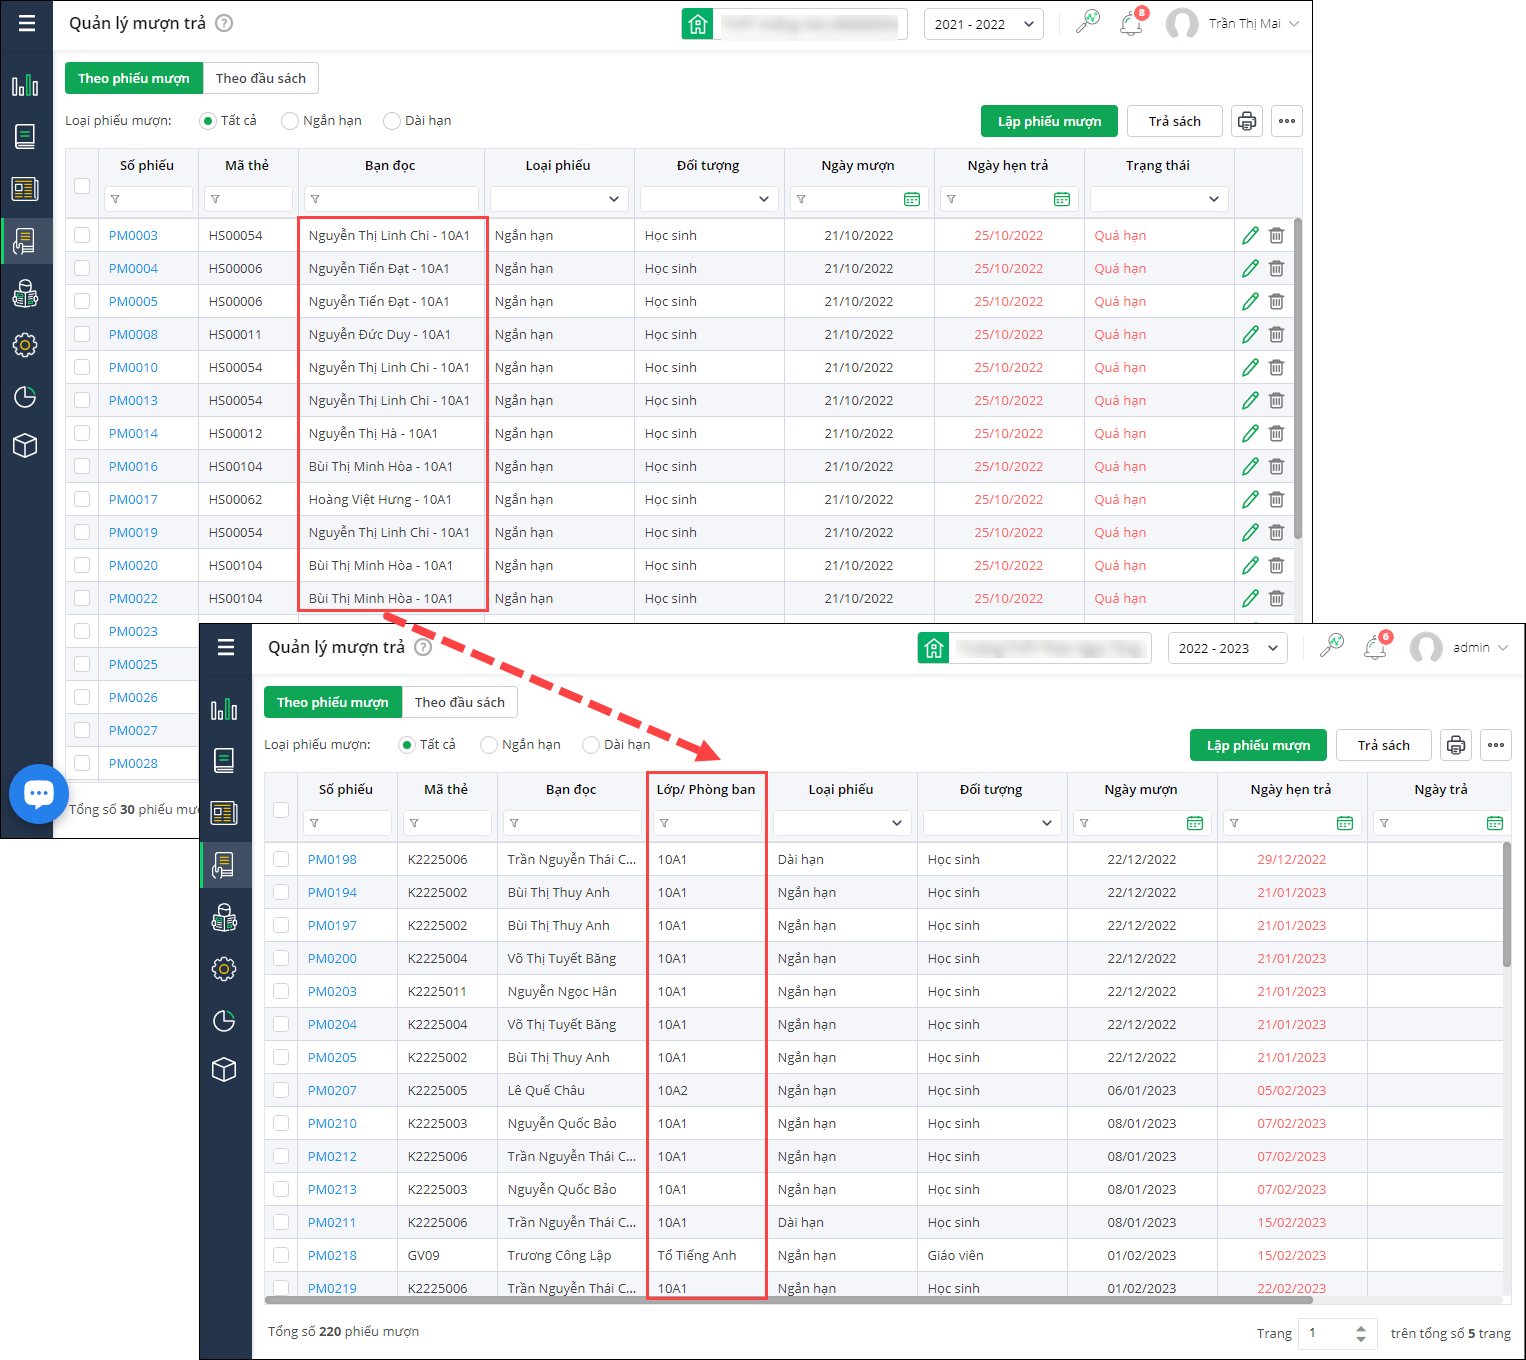Open the reader icon in the front window sidebar
1526x1360 pixels.
[224, 917]
